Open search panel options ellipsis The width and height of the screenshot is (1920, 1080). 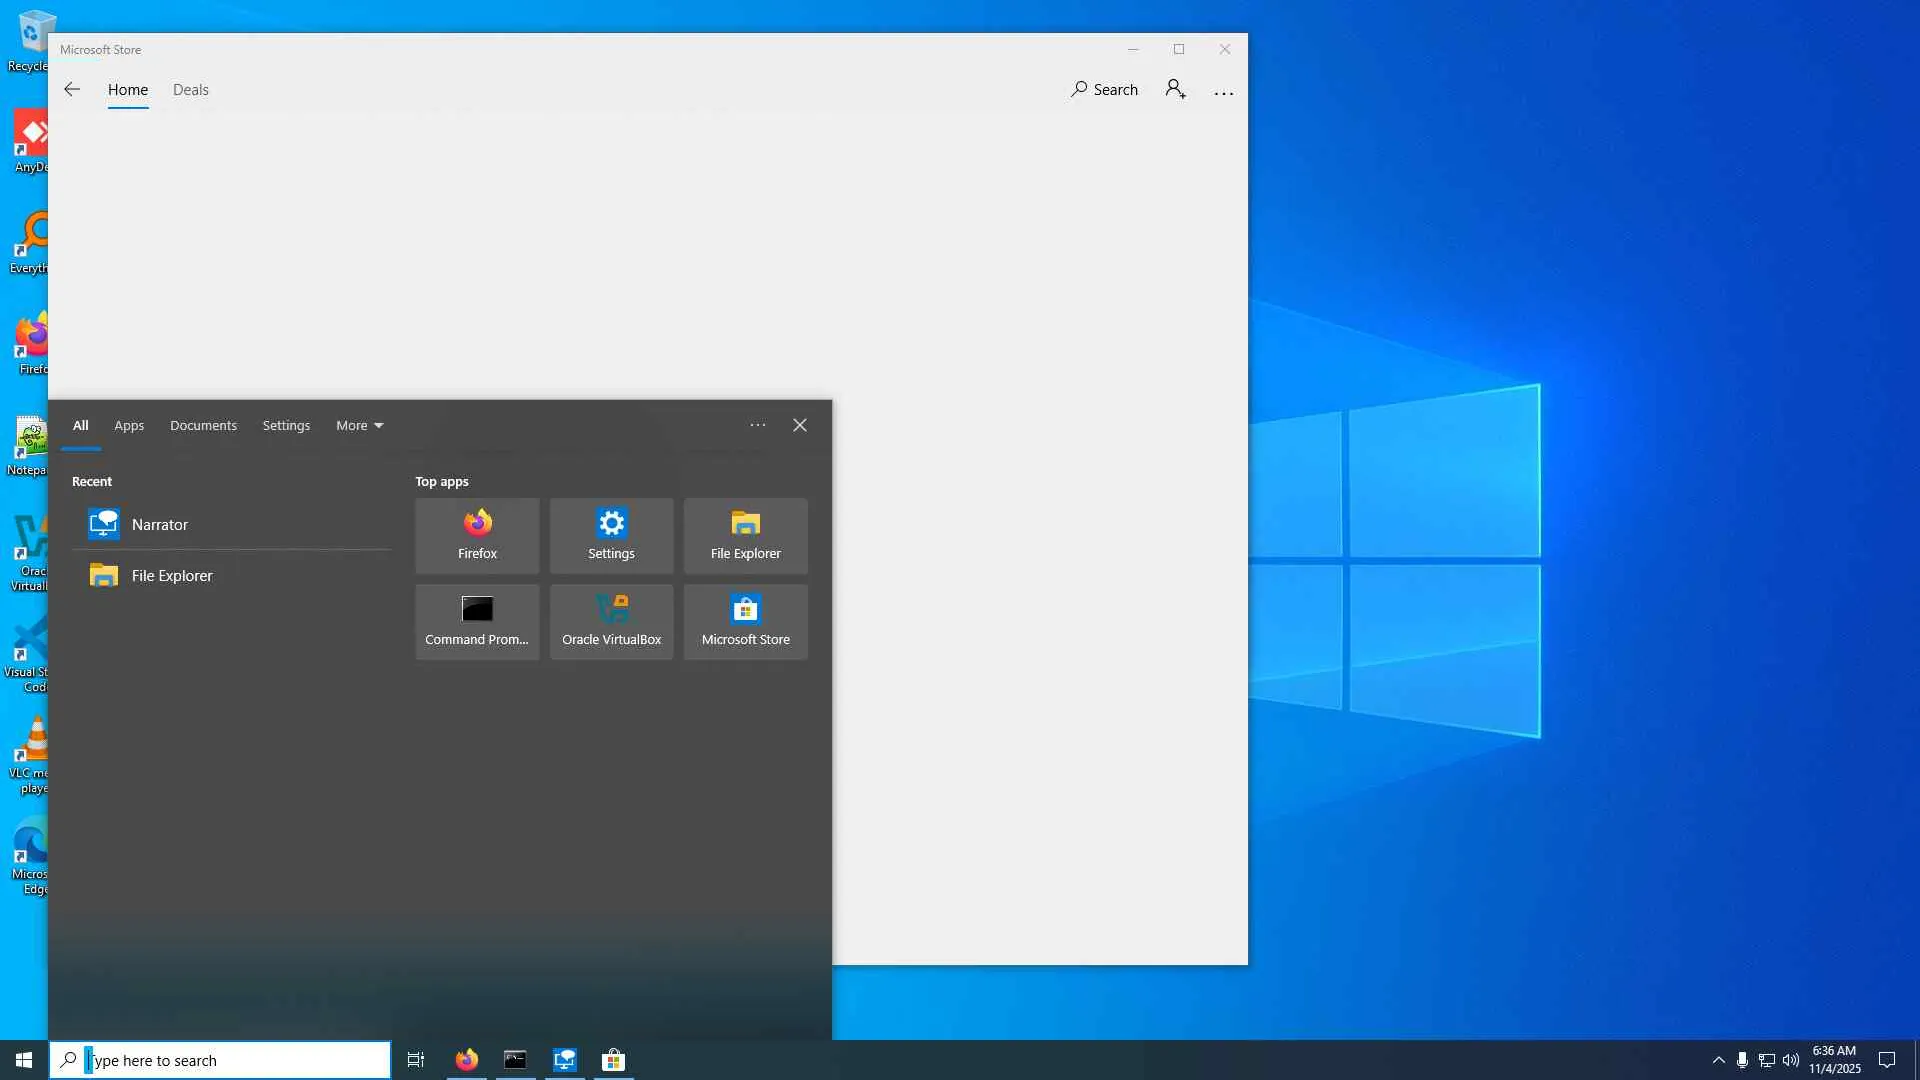coord(758,426)
